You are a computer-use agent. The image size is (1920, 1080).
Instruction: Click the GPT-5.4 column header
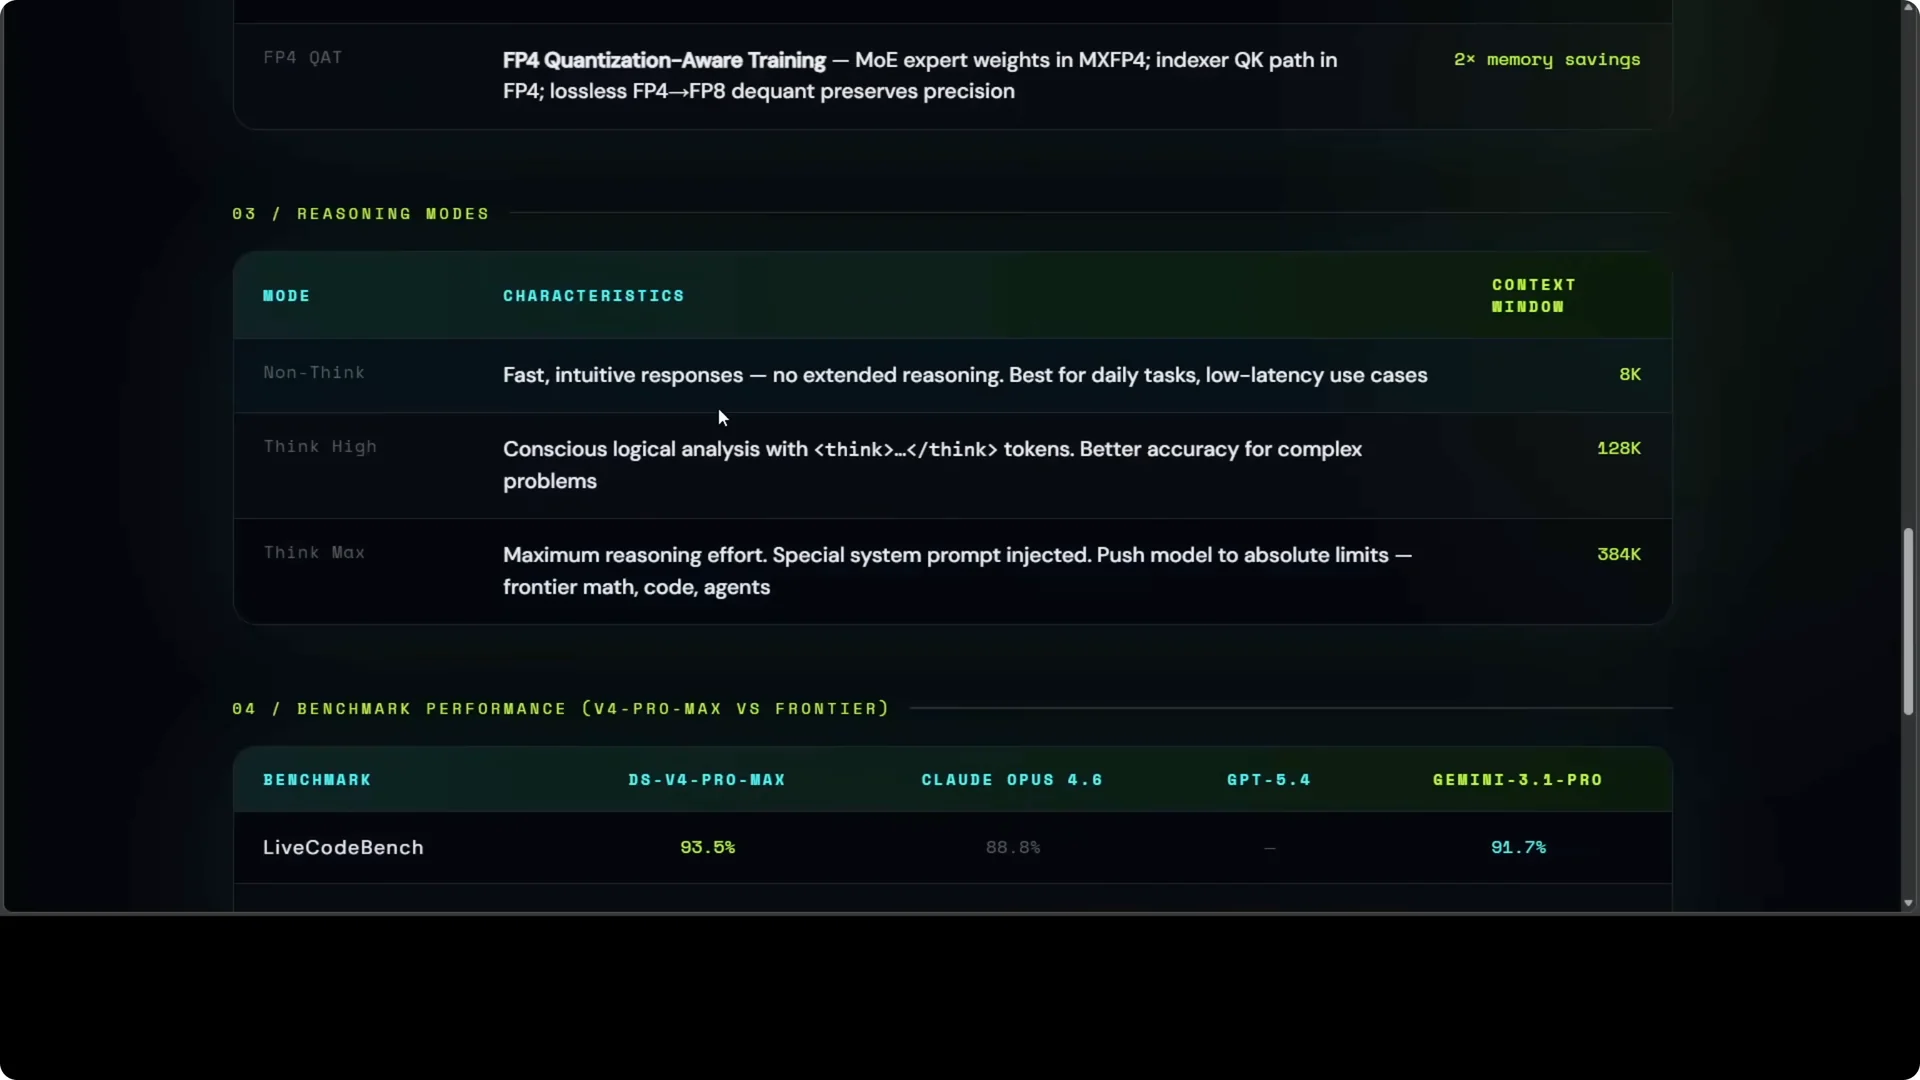pyautogui.click(x=1269, y=780)
